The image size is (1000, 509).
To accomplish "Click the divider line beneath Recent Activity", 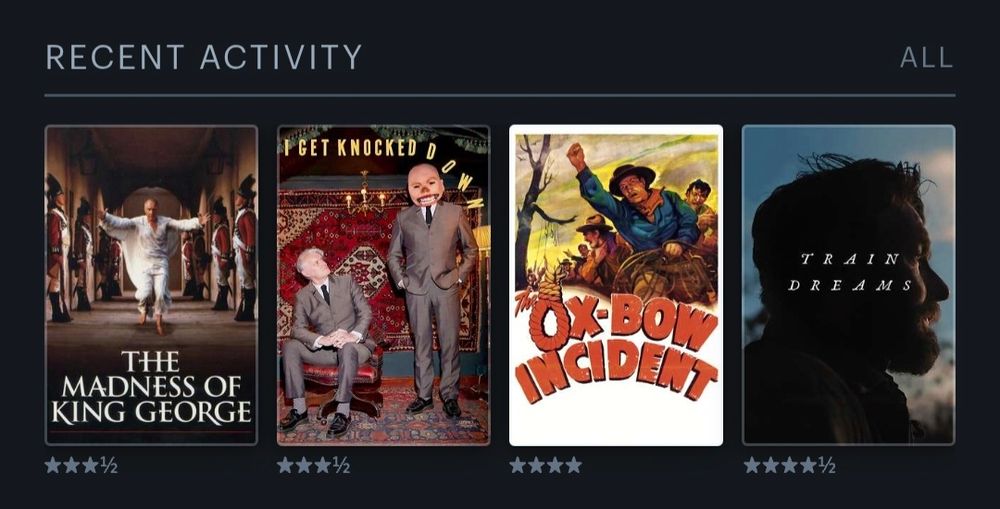I will point(500,96).
